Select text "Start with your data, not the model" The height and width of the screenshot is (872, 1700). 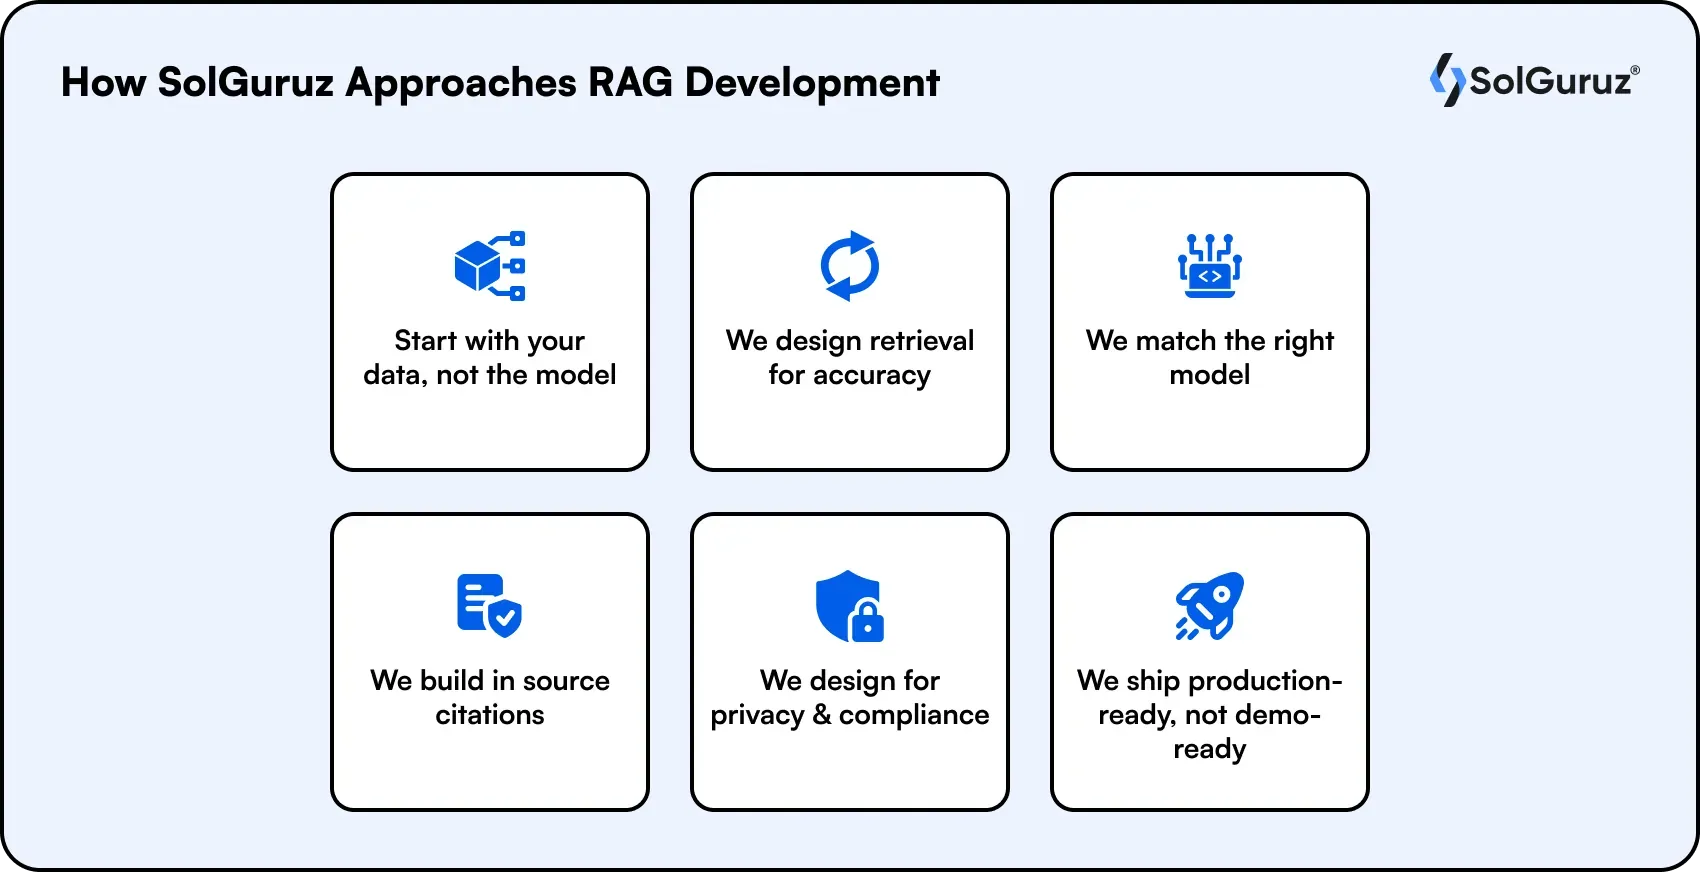pos(490,358)
